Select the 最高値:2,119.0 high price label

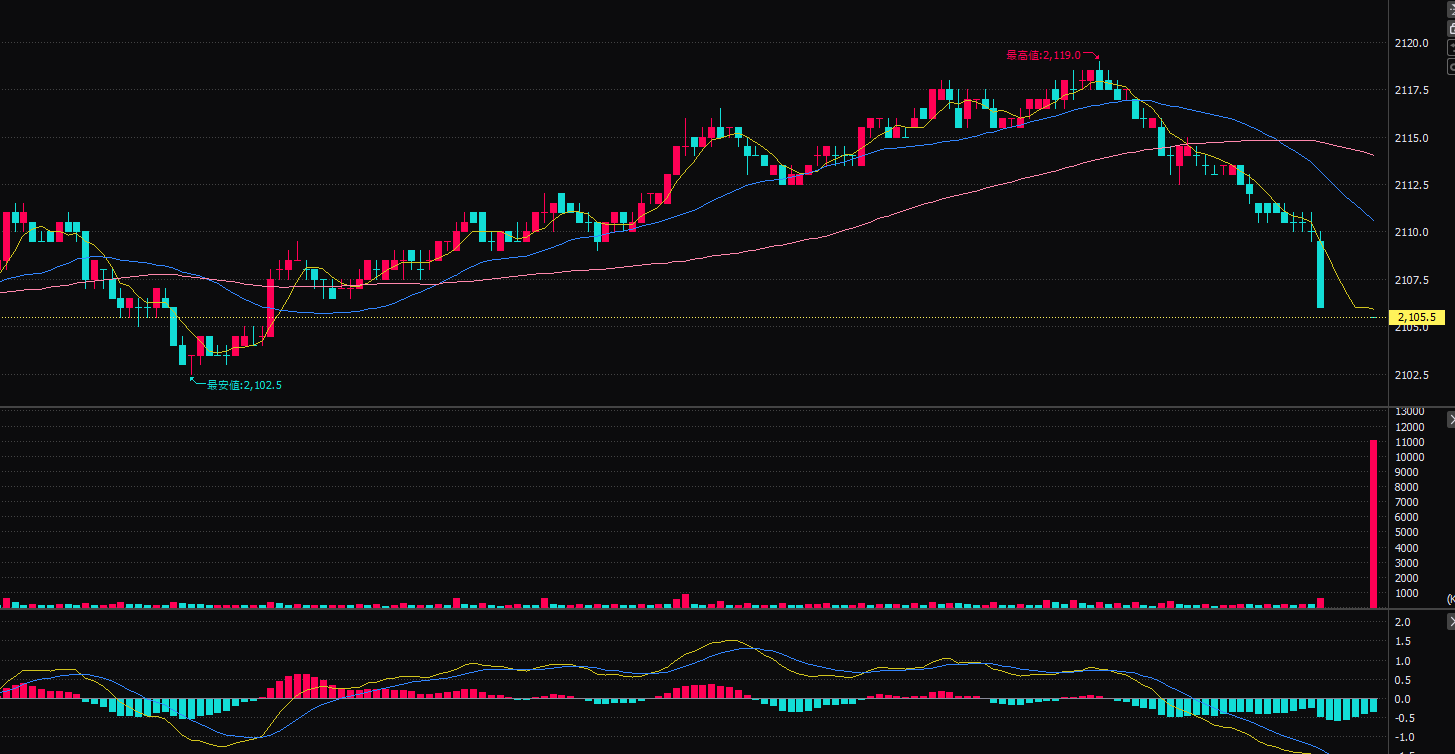tap(1043, 56)
